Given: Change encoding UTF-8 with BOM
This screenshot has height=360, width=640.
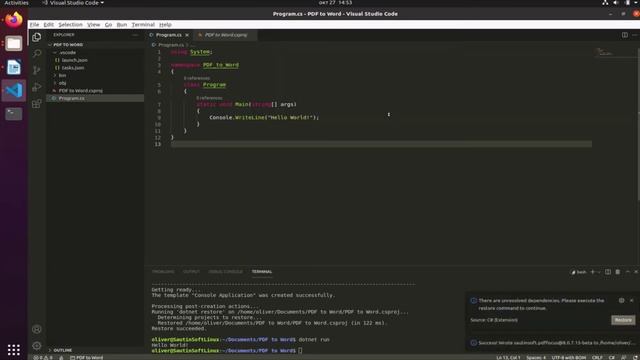Looking at the screenshot, I should [x=569, y=358].
